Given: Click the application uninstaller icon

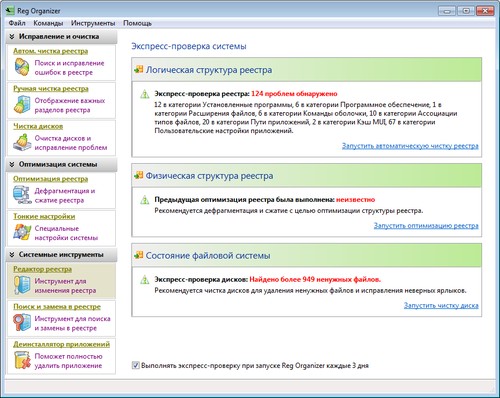Looking at the screenshot, I should 22,360.
